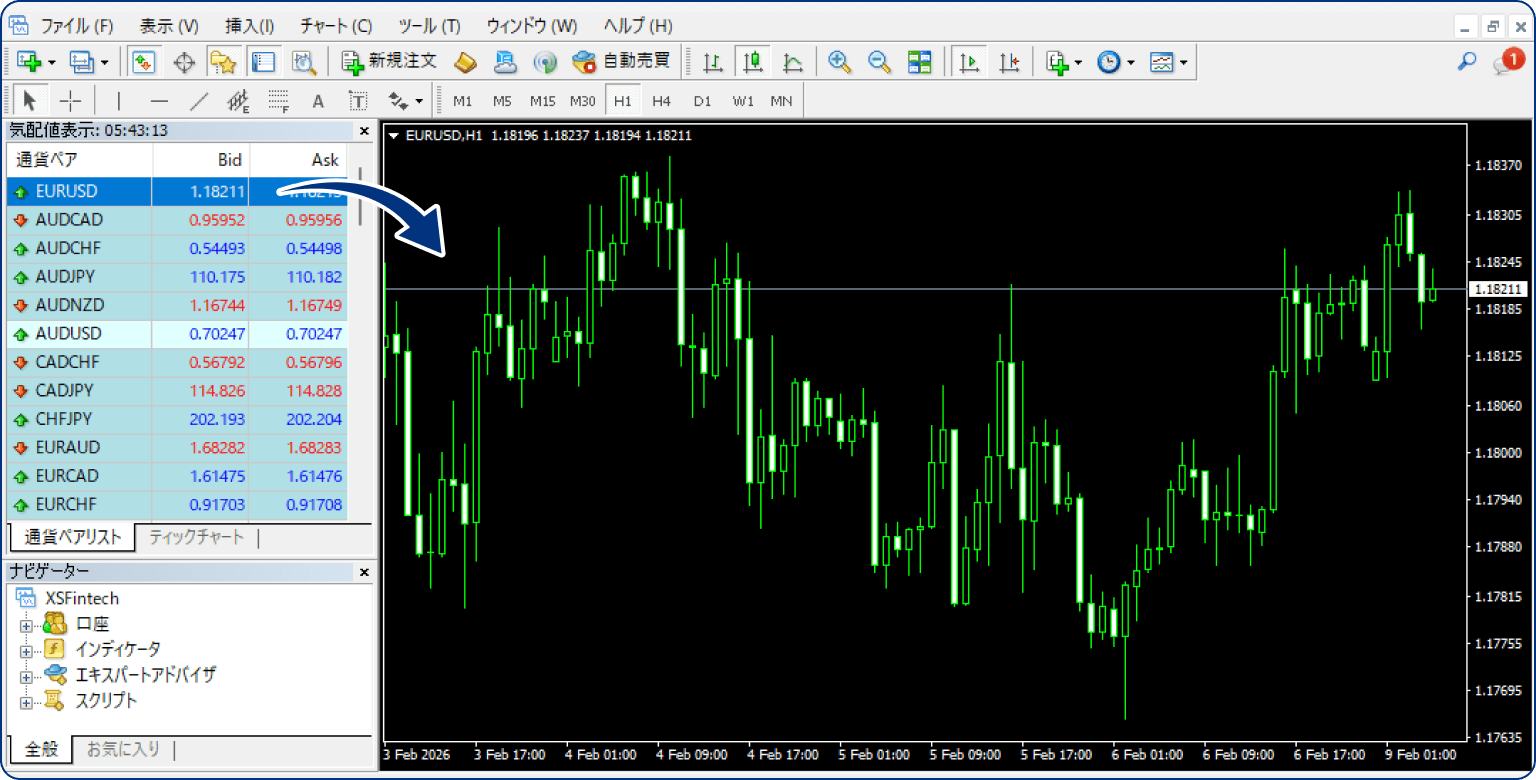Screen dimensions: 1536x780
Task: Select the crosshair cursor tool
Action: point(70,101)
